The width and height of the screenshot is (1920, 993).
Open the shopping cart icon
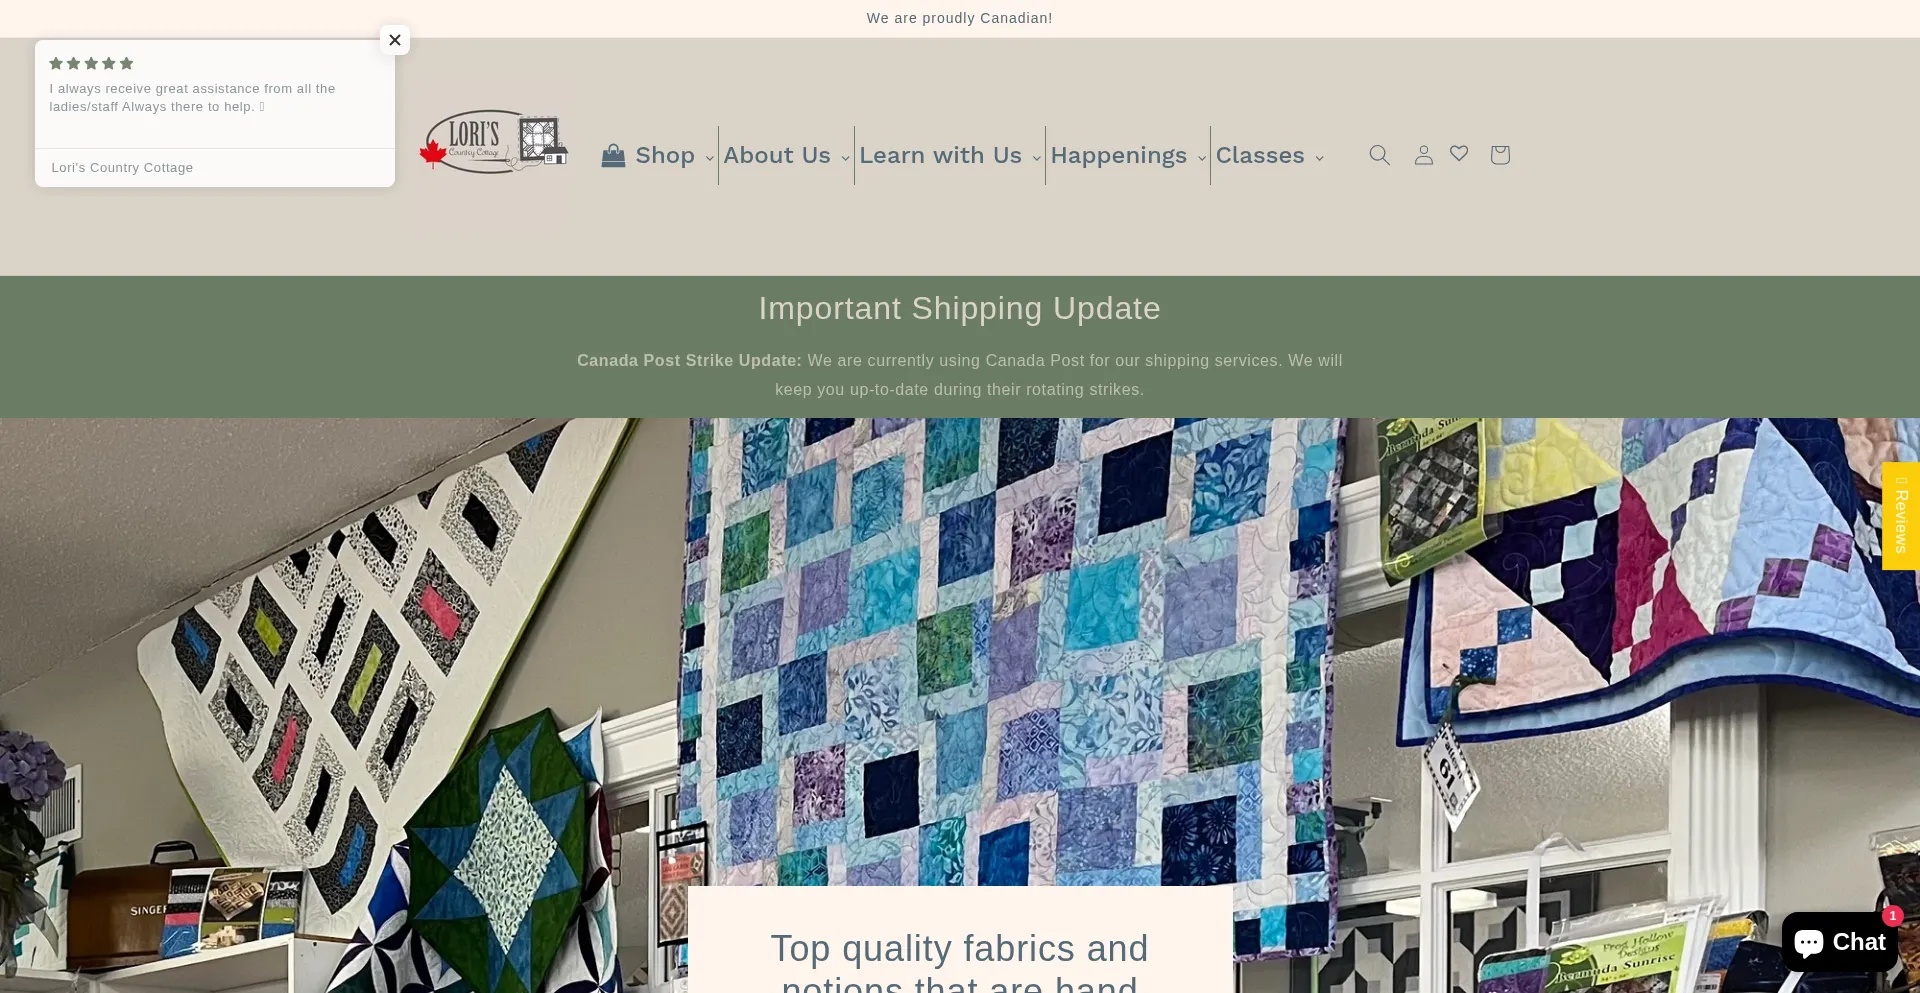click(1499, 155)
